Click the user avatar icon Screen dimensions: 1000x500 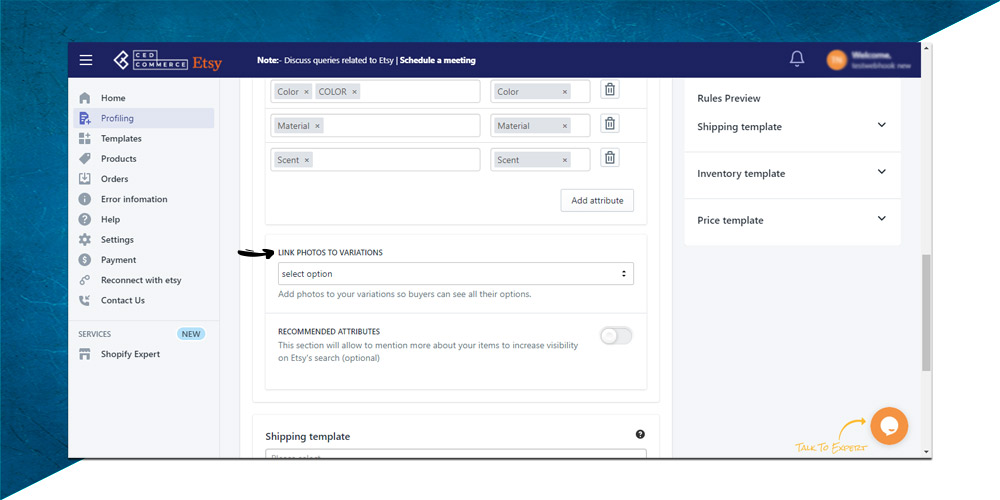click(x=837, y=60)
